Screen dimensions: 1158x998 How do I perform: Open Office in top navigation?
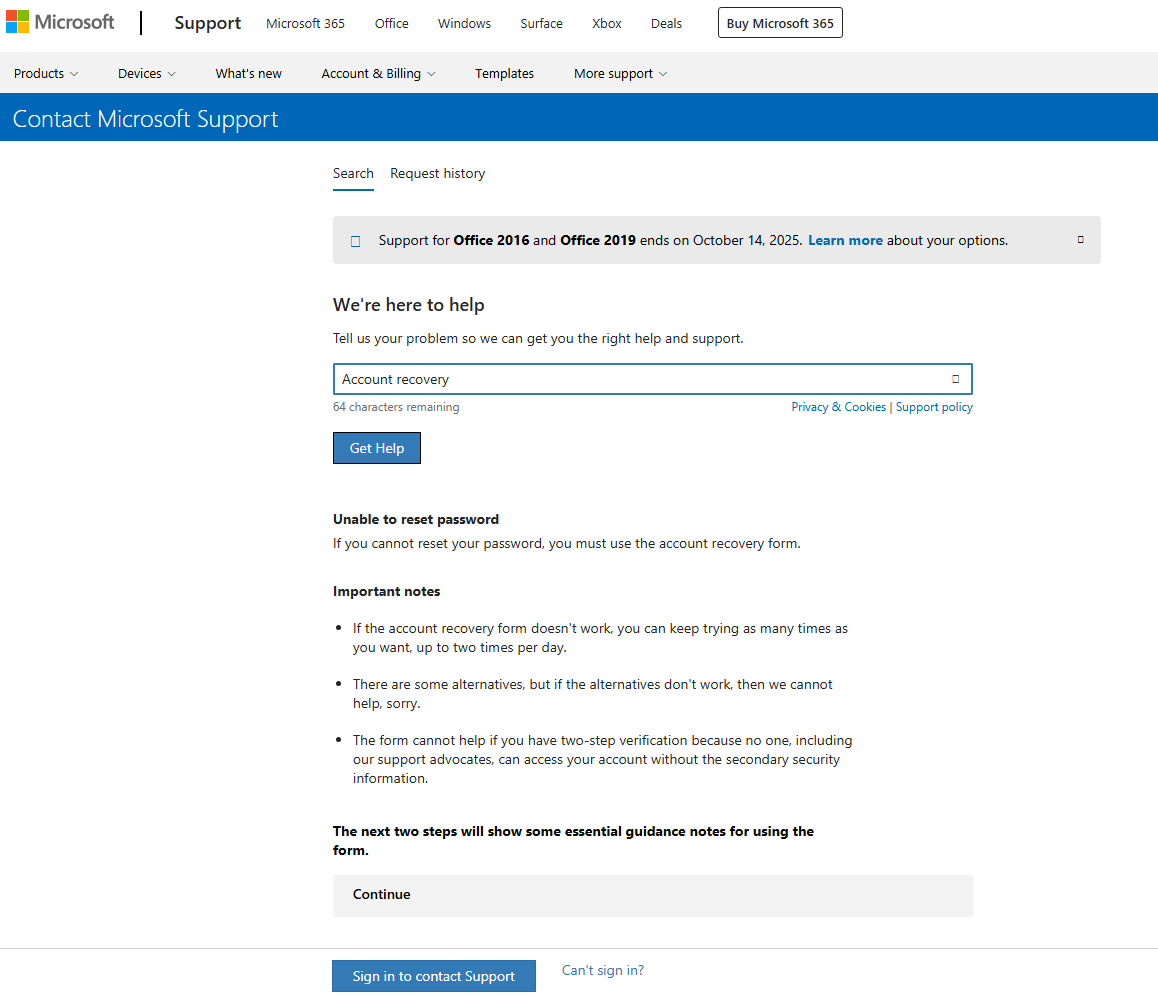click(x=391, y=24)
